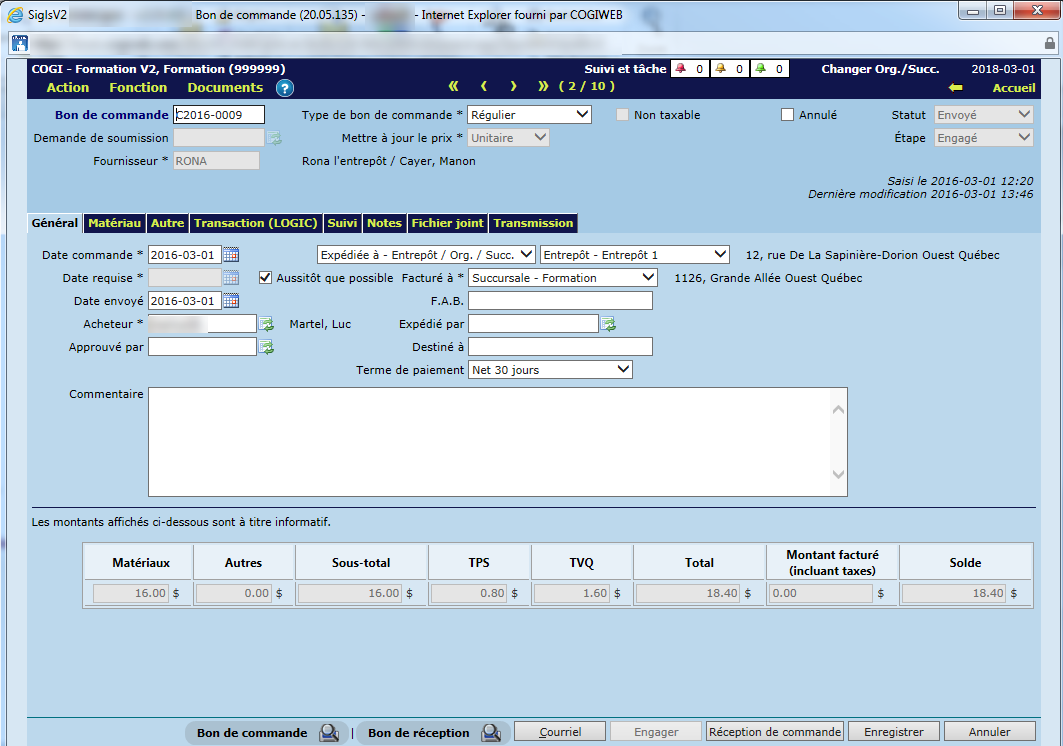Click inside the Commentaire text area

click(490, 441)
